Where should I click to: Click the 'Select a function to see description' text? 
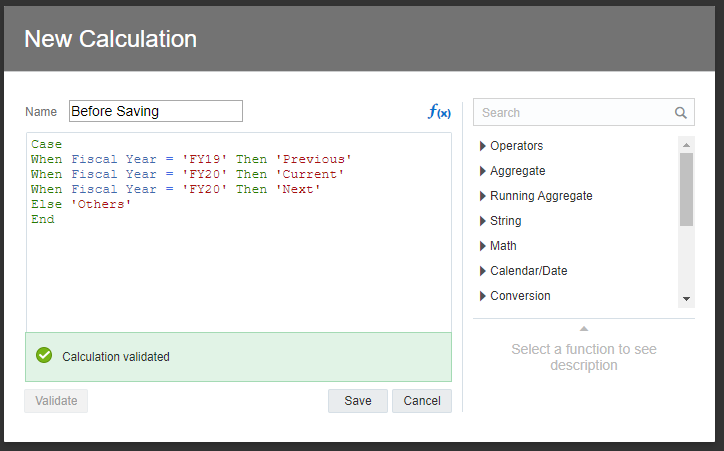(x=584, y=357)
